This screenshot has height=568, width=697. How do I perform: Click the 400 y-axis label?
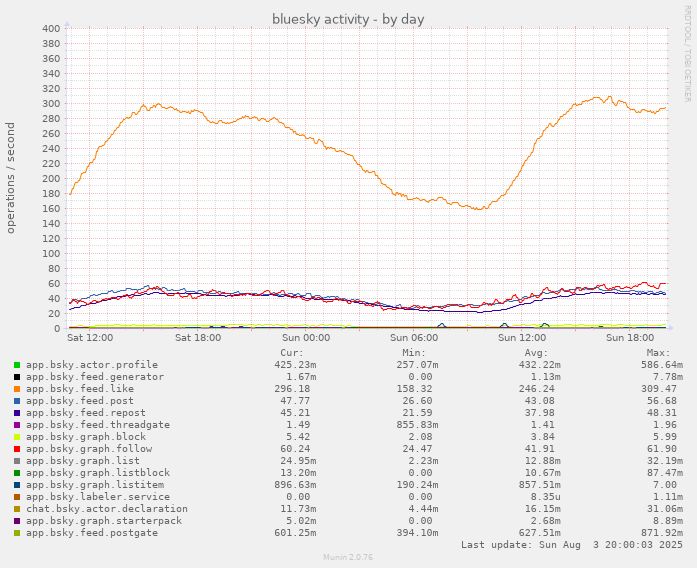coord(51,29)
